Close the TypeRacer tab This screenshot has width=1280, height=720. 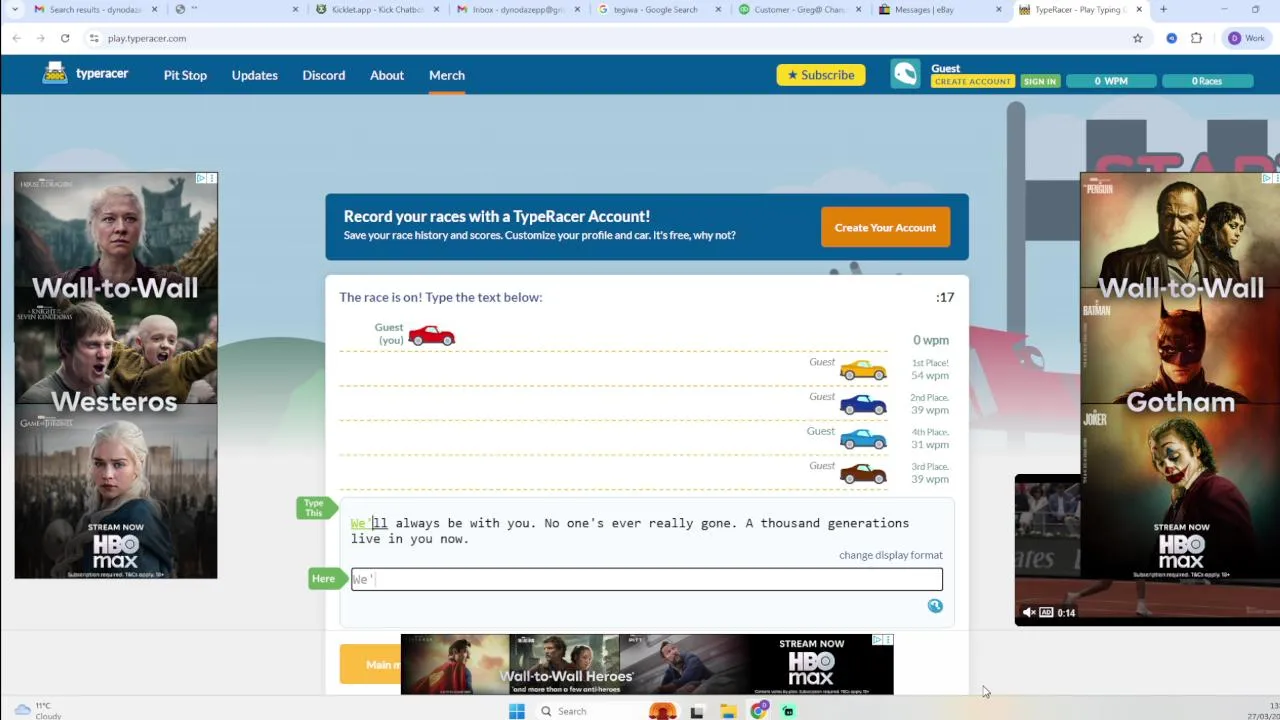click(1139, 9)
